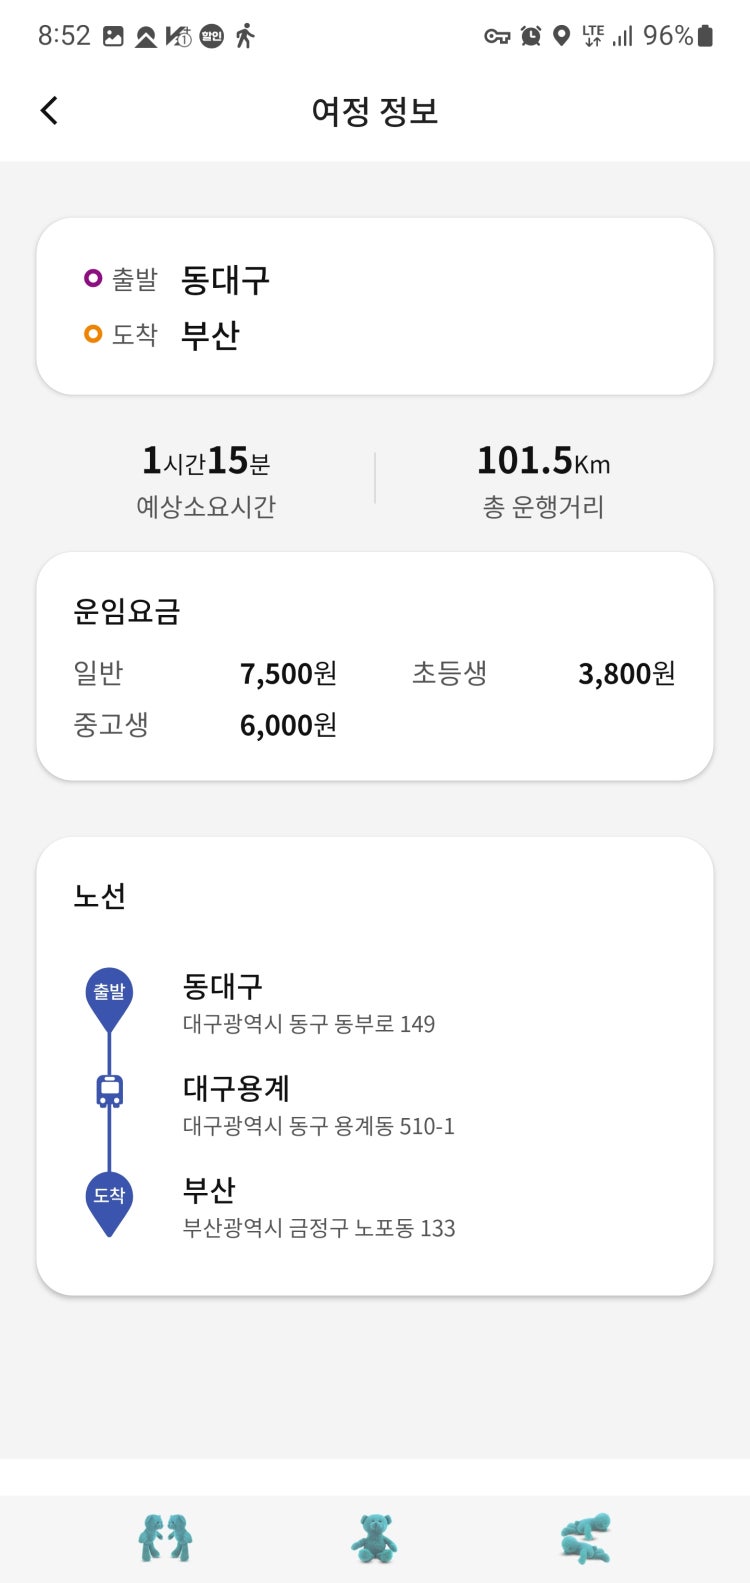The height and width of the screenshot is (1583, 750).
Task: Tap the purple departure circle marker
Action: click(x=93, y=278)
